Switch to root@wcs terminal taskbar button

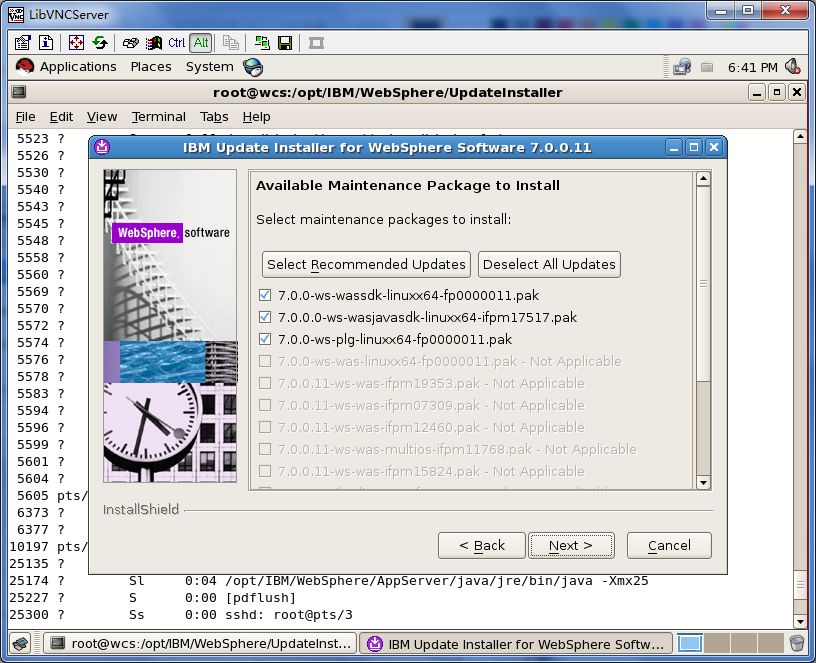(200, 644)
